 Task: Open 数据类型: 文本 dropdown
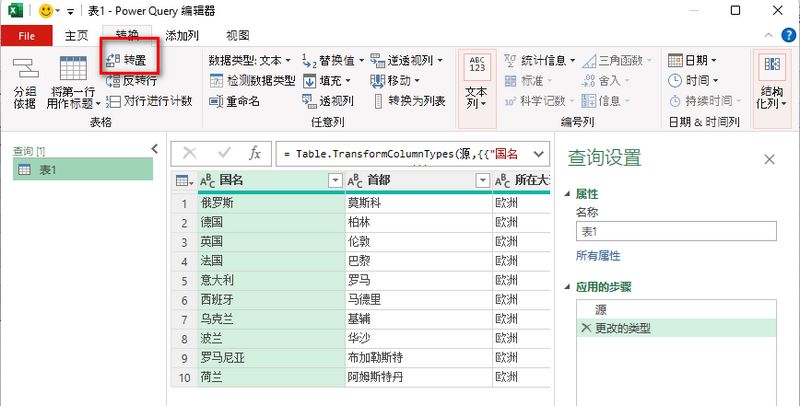point(250,61)
